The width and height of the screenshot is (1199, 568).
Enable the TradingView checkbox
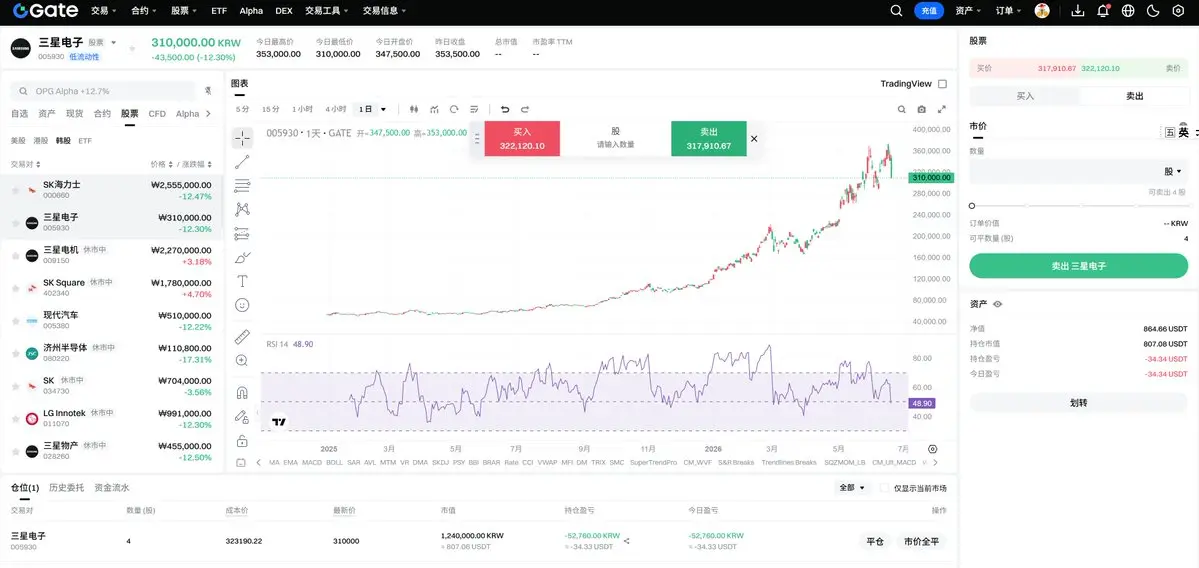point(942,84)
